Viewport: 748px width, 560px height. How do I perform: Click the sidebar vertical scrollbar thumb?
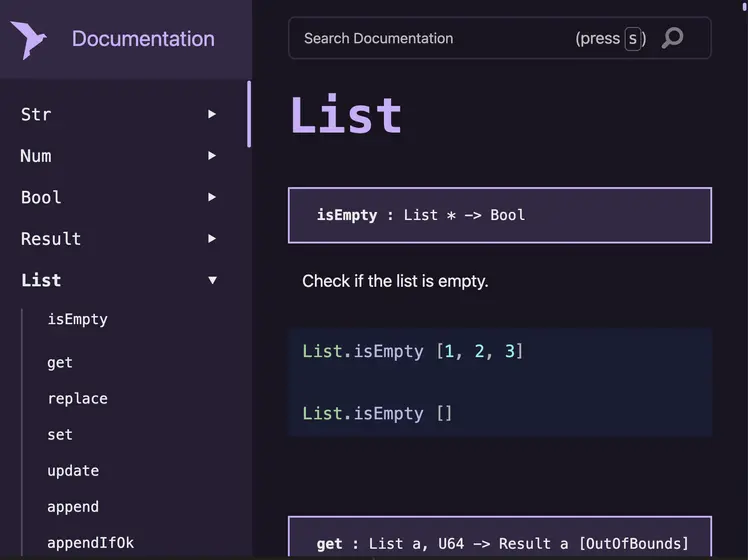(249, 114)
